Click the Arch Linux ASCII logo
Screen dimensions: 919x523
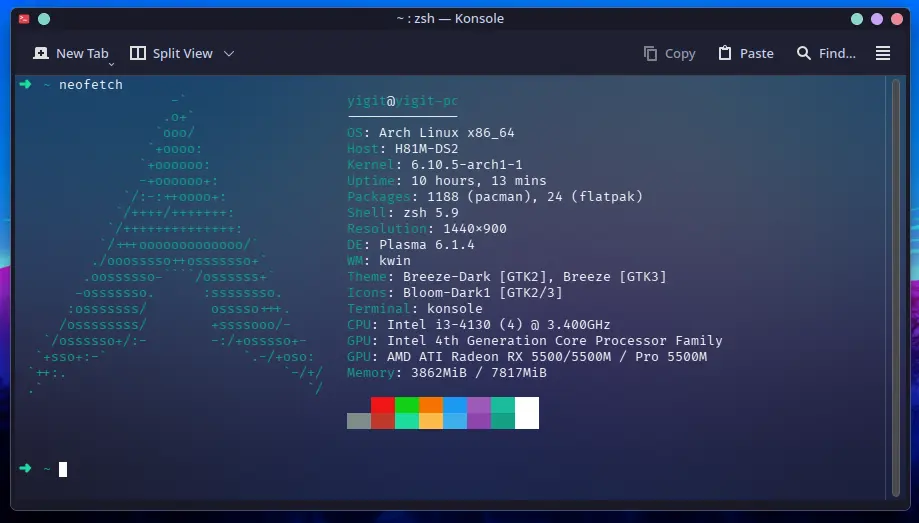[176, 244]
